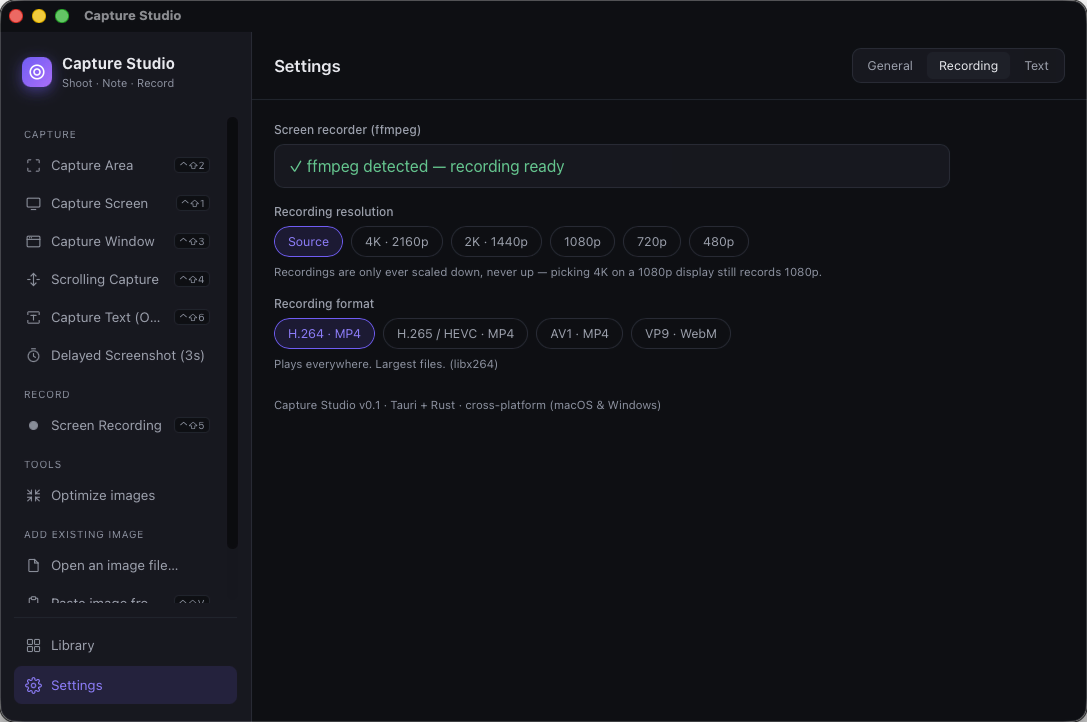Click the Capture Studio logo icon
Viewport: 1087px width, 722px height.
37,72
